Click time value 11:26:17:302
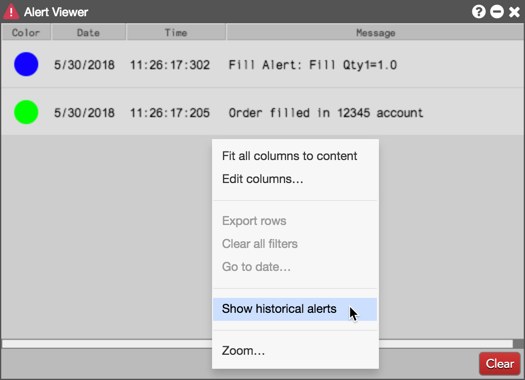This screenshot has height=380, width=525. coord(170,65)
